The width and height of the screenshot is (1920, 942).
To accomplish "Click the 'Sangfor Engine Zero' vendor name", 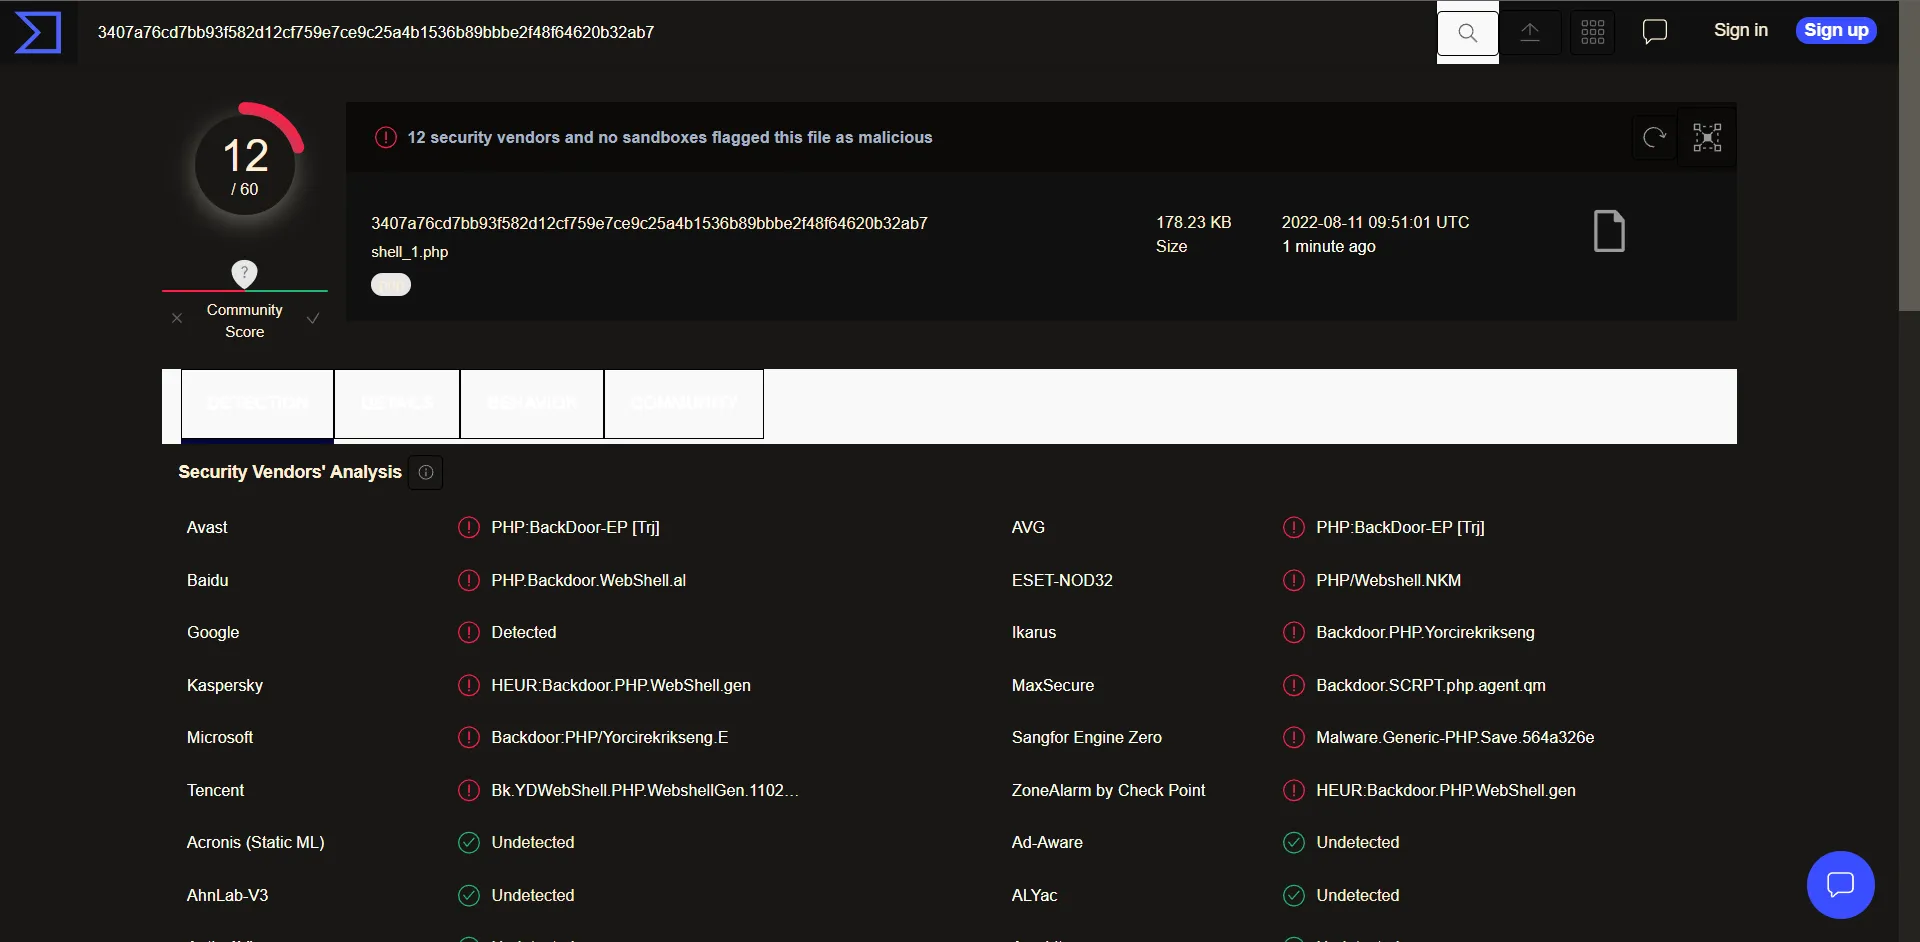I will pos(1087,737).
